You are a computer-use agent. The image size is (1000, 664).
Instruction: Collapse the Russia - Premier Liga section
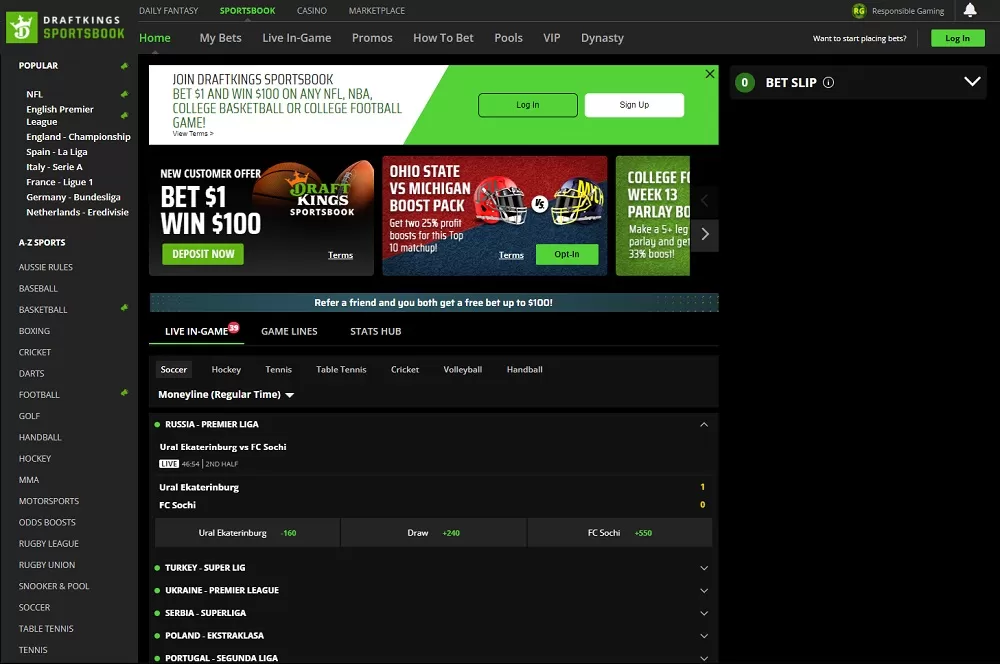click(x=704, y=424)
